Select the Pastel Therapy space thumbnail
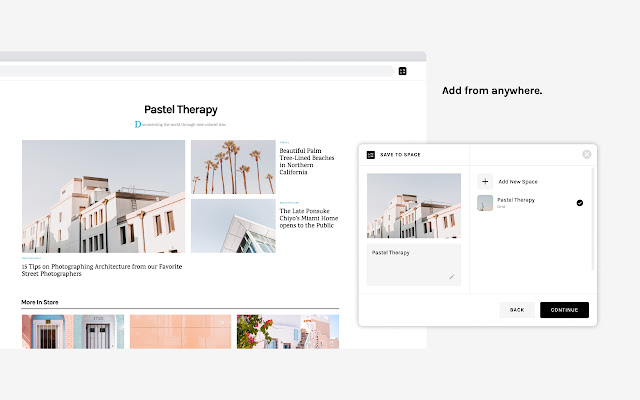The image size is (640, 400). click(x=485, y=203)
